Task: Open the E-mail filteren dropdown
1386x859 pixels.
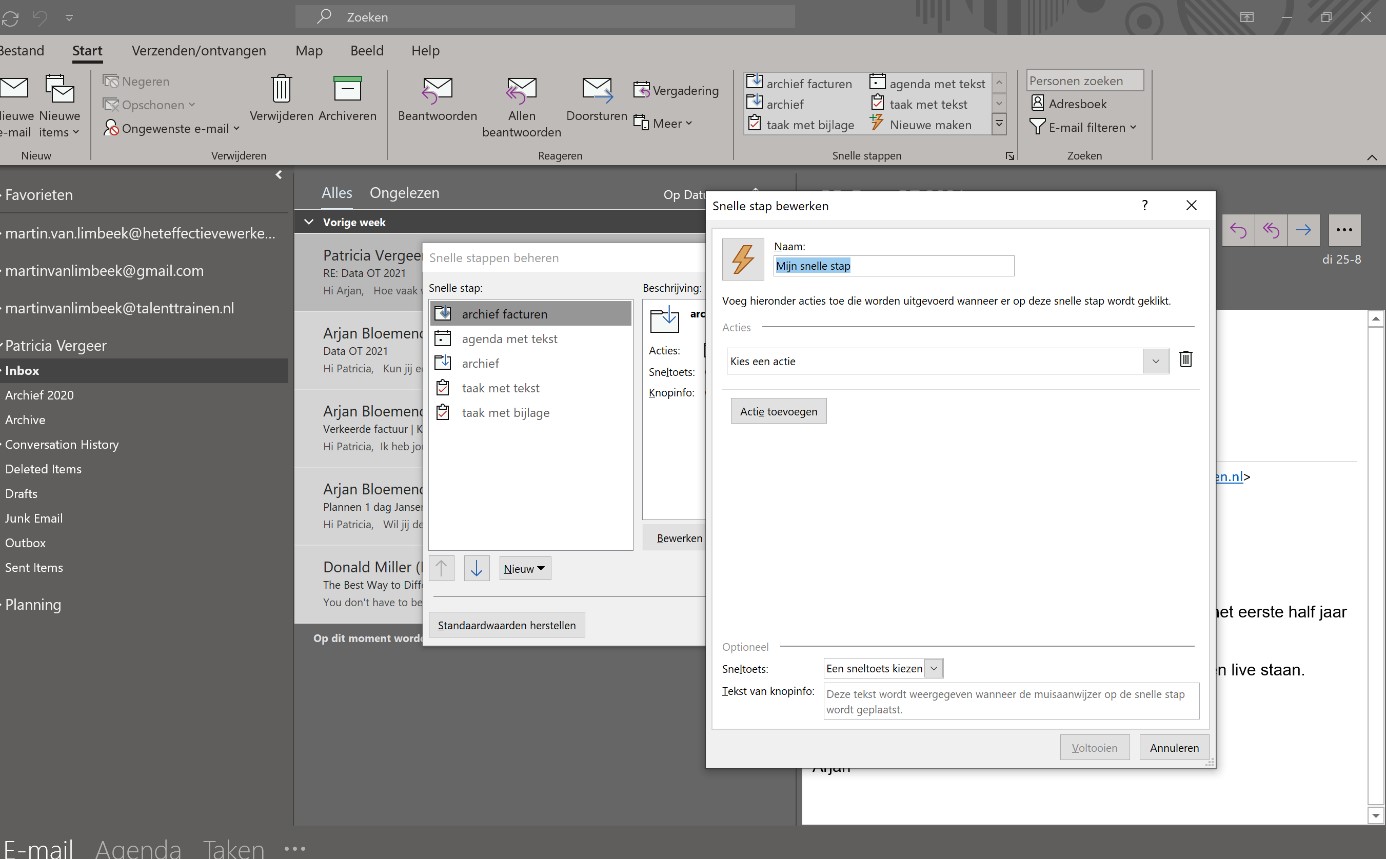Action: [1084, 127]
